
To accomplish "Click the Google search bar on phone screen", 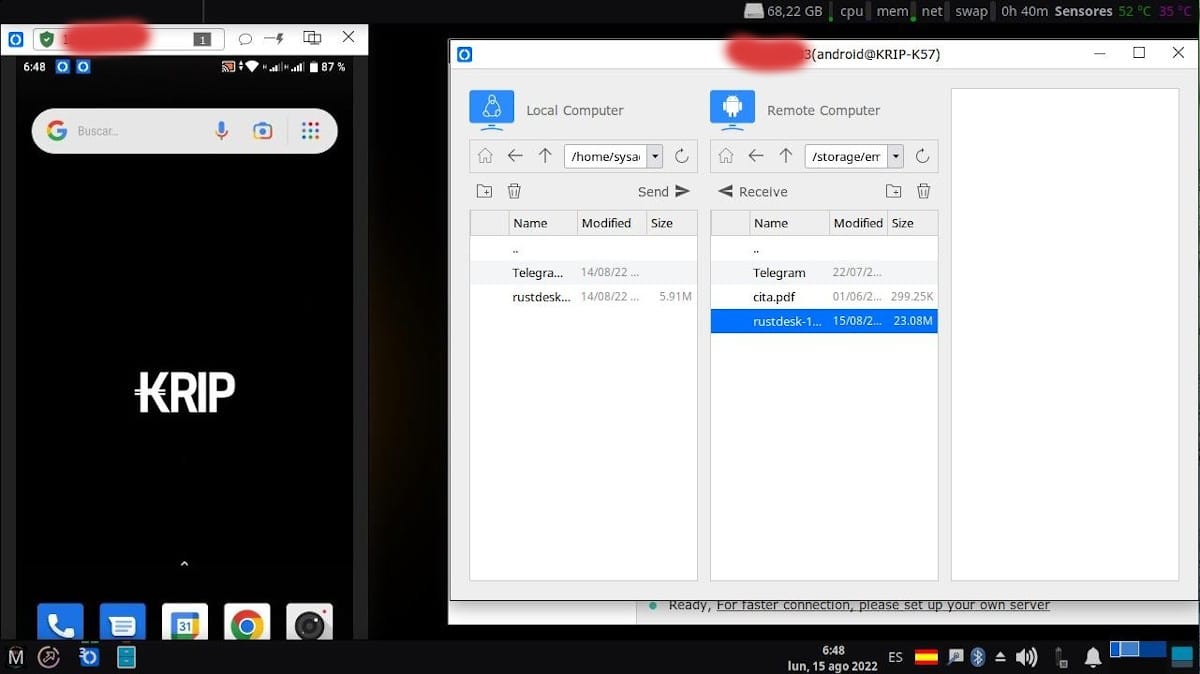I will pos(184,131).
